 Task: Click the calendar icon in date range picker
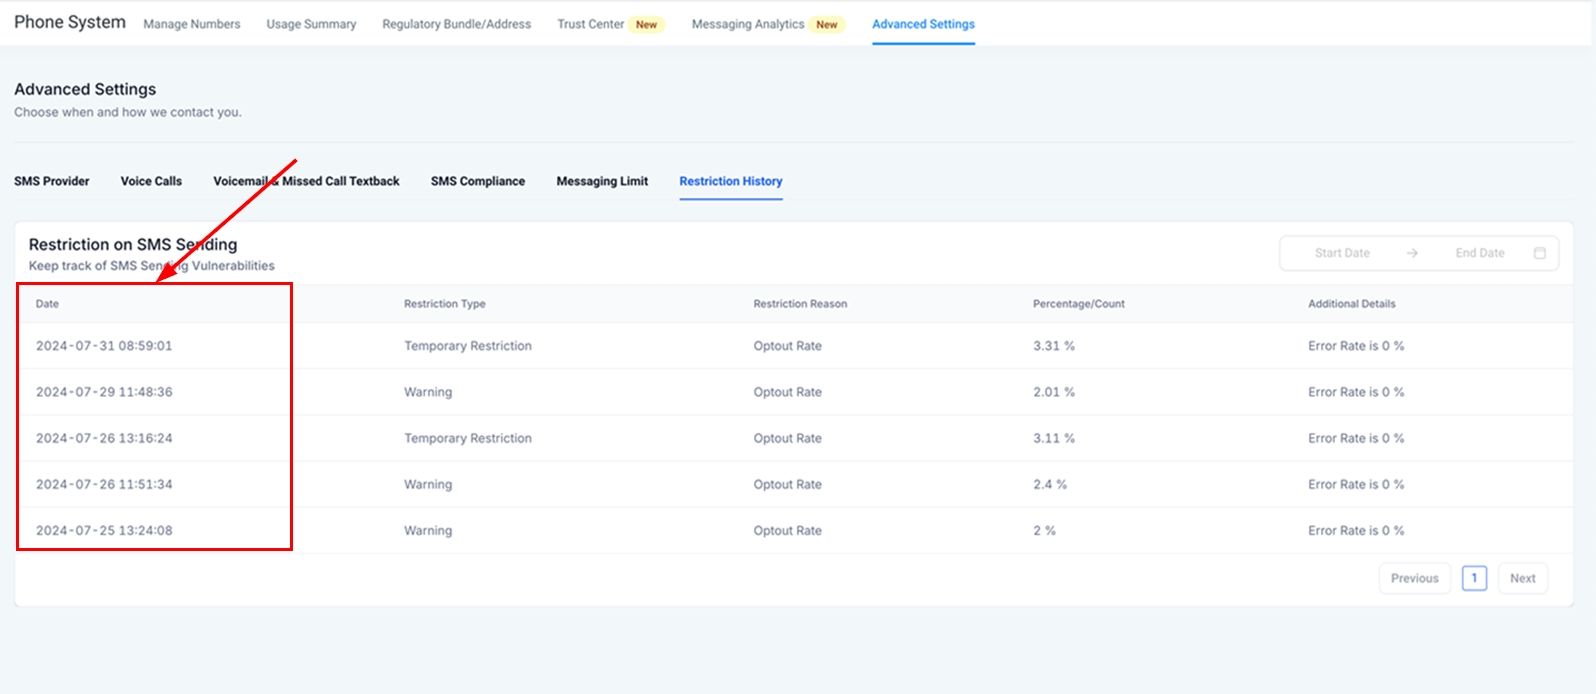tap(1539, 253)
